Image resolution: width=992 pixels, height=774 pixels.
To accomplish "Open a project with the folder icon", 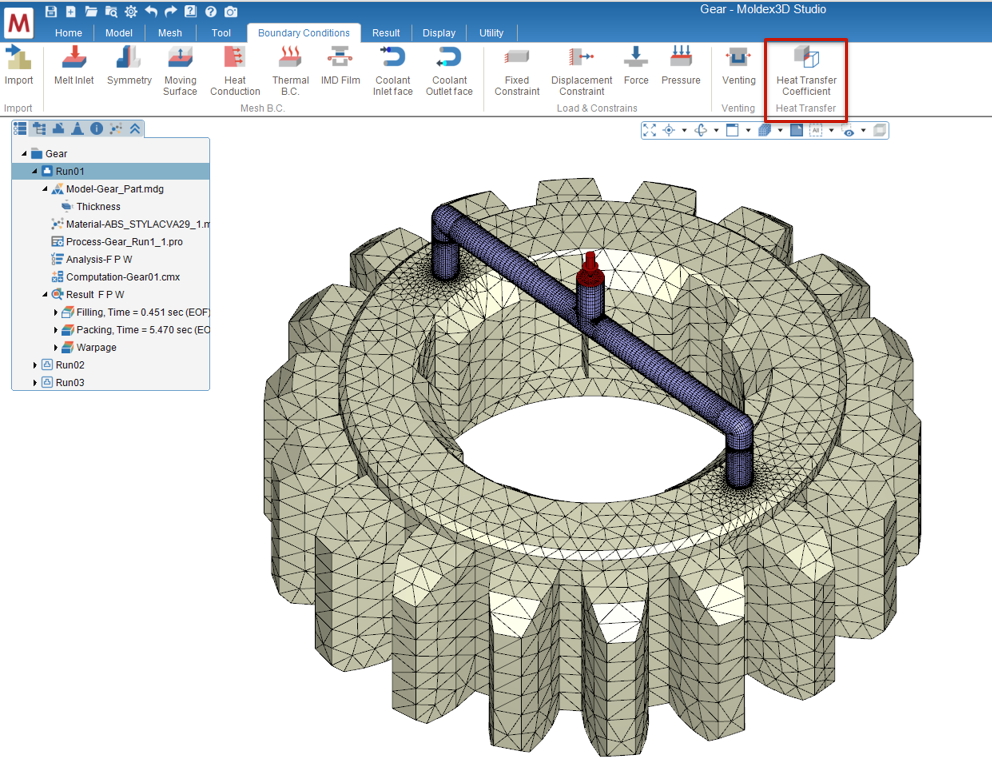I will coord(91,11).
